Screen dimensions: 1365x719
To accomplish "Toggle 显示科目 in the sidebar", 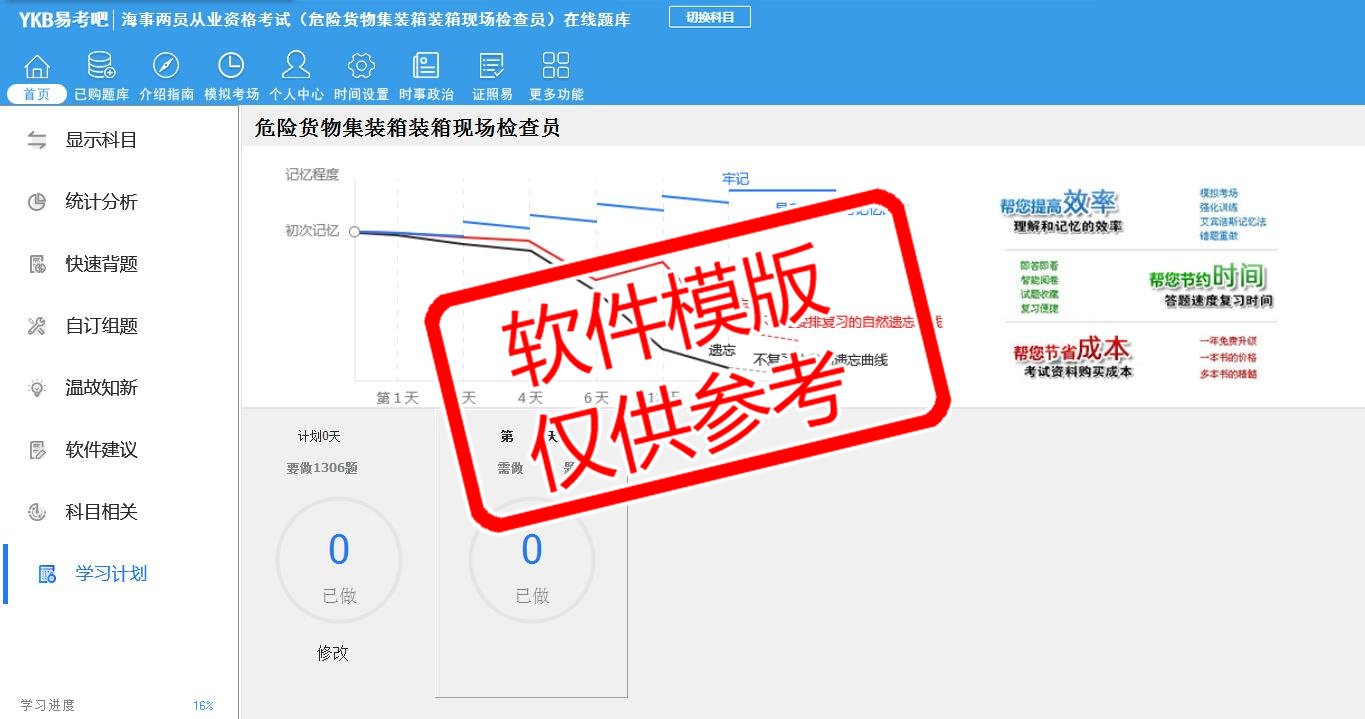I will 100,140.
